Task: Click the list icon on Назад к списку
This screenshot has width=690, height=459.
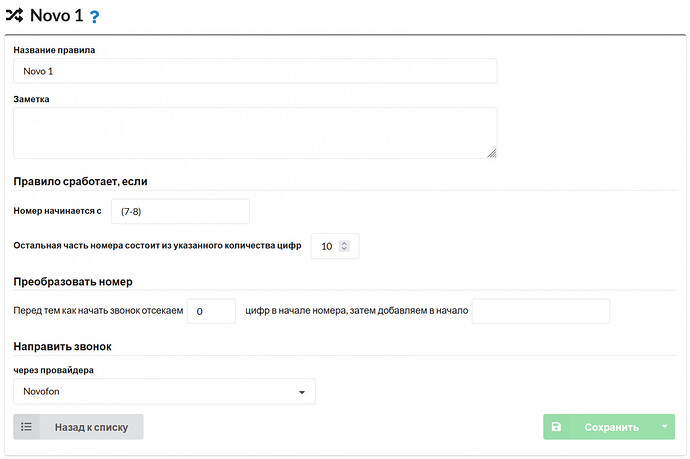Action: click(x=26, y=427)
